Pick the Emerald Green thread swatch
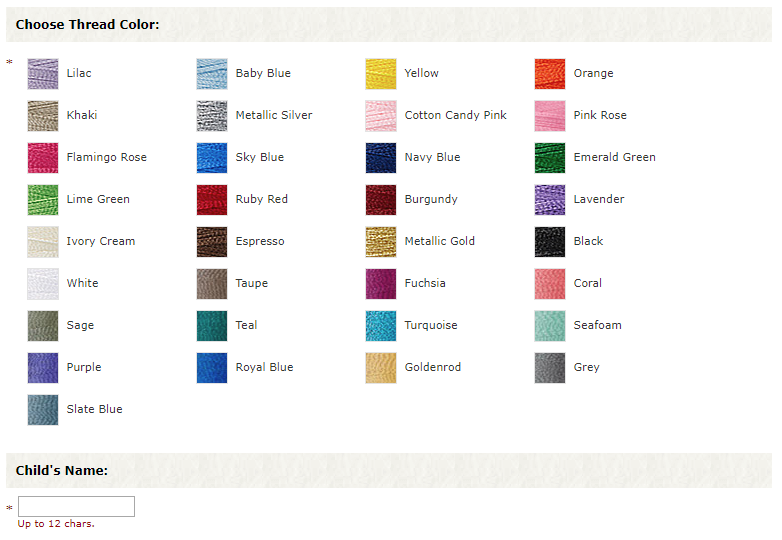Image resolution: width=782 pixels, height=540 pixels. tap(550, 158)
